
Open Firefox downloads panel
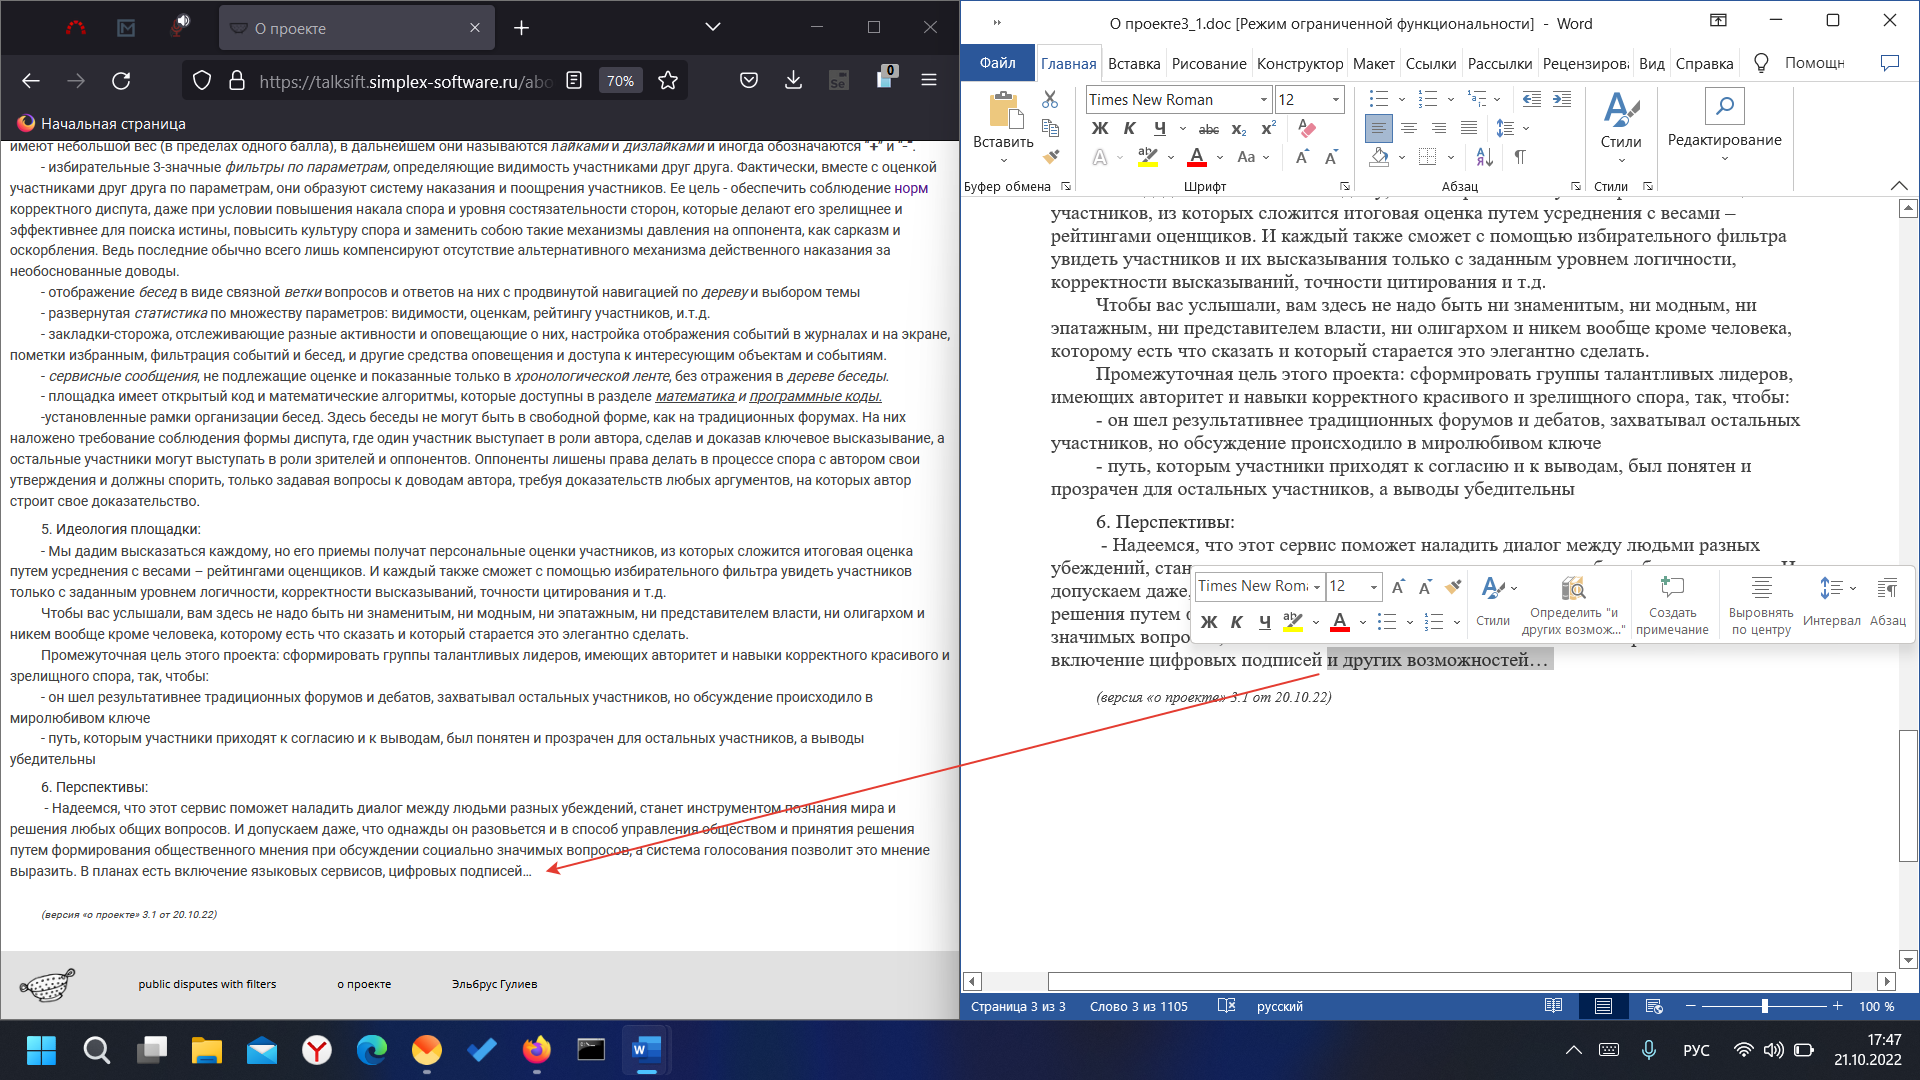(793, 81)
